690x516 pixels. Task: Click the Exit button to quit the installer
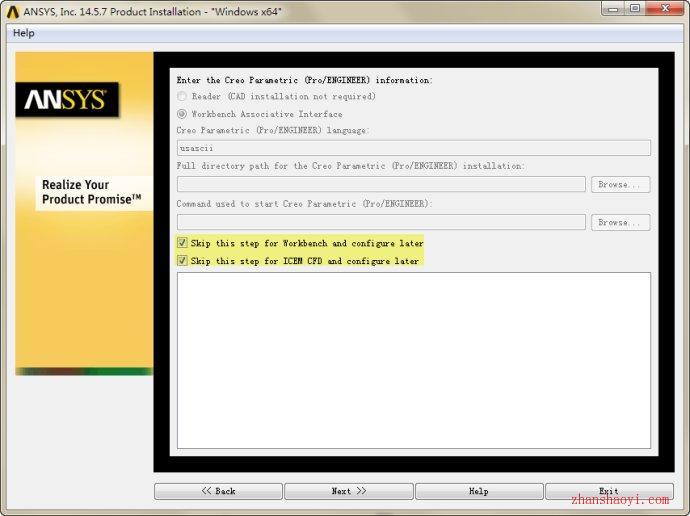(609, 491)
